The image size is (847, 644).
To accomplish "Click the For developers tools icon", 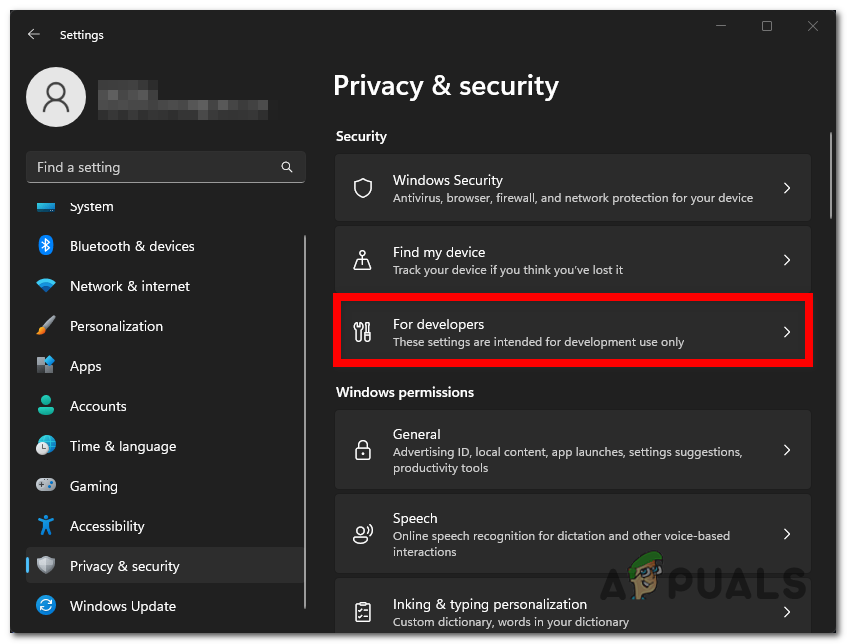I will (363, 332).
